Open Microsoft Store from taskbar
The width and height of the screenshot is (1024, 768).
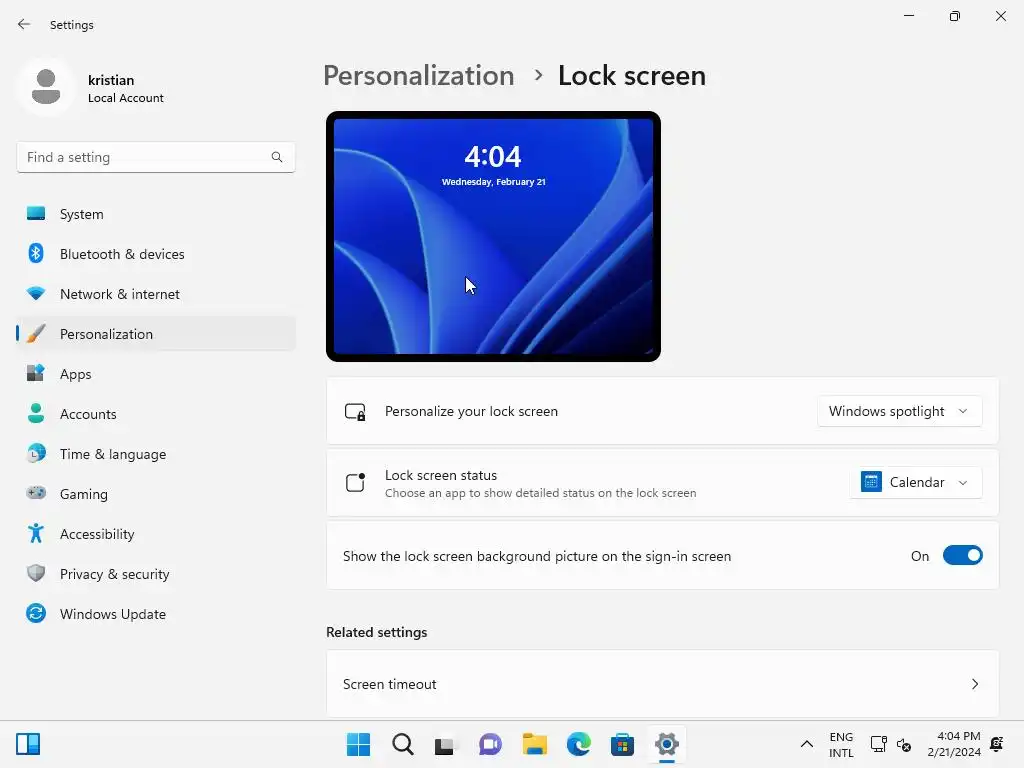click(622, 744)
